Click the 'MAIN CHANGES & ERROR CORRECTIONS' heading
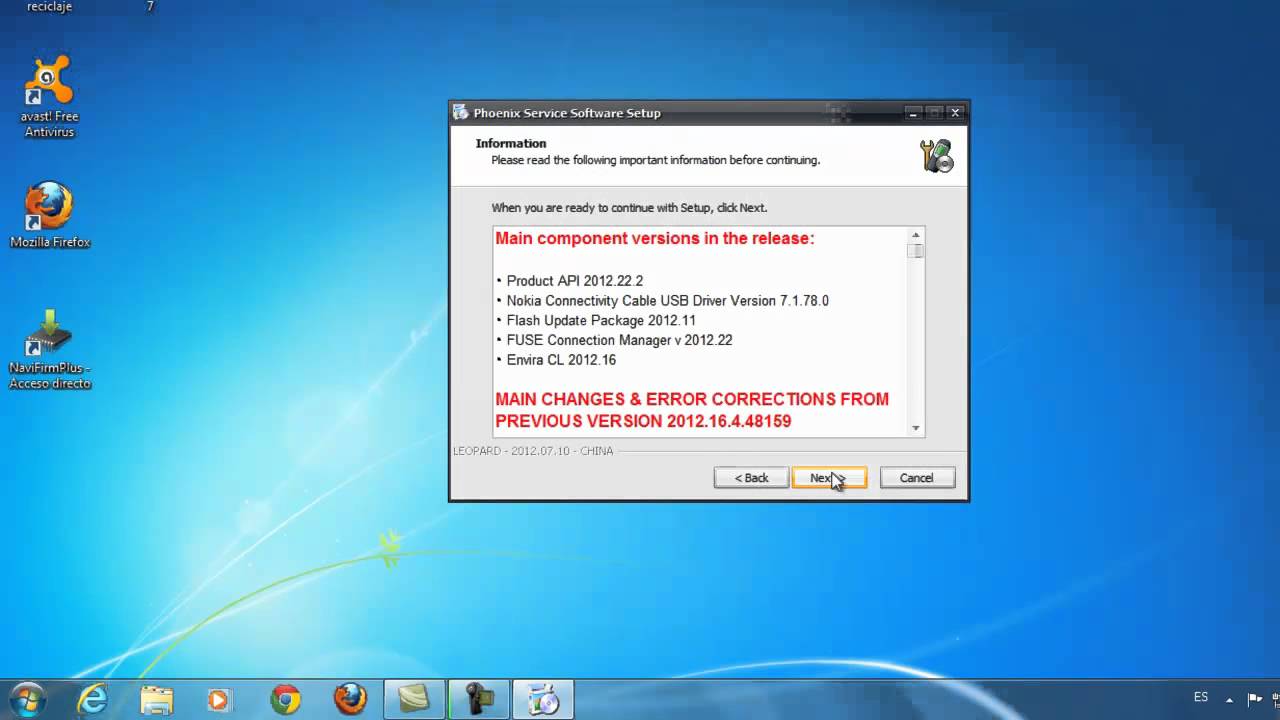 692,410
